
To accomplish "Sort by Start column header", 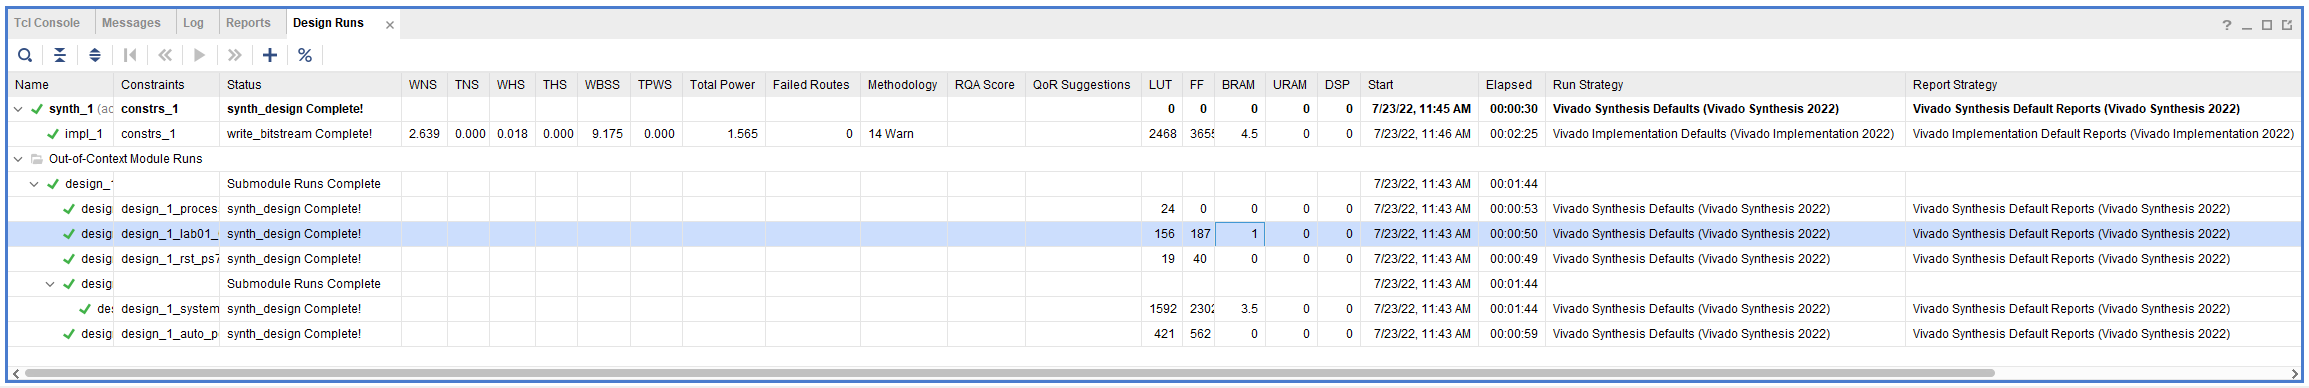I will click(x=1419, y=85).
